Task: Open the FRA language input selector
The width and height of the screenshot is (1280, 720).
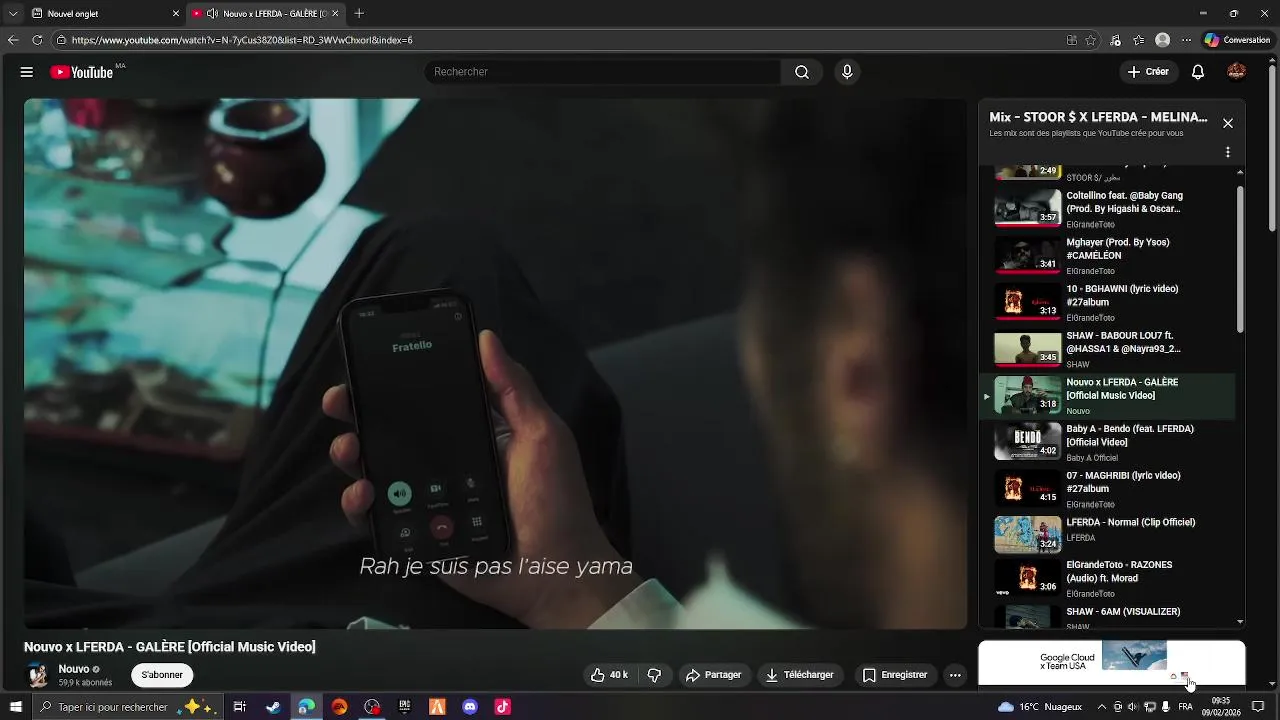Action: (1185, 707)
